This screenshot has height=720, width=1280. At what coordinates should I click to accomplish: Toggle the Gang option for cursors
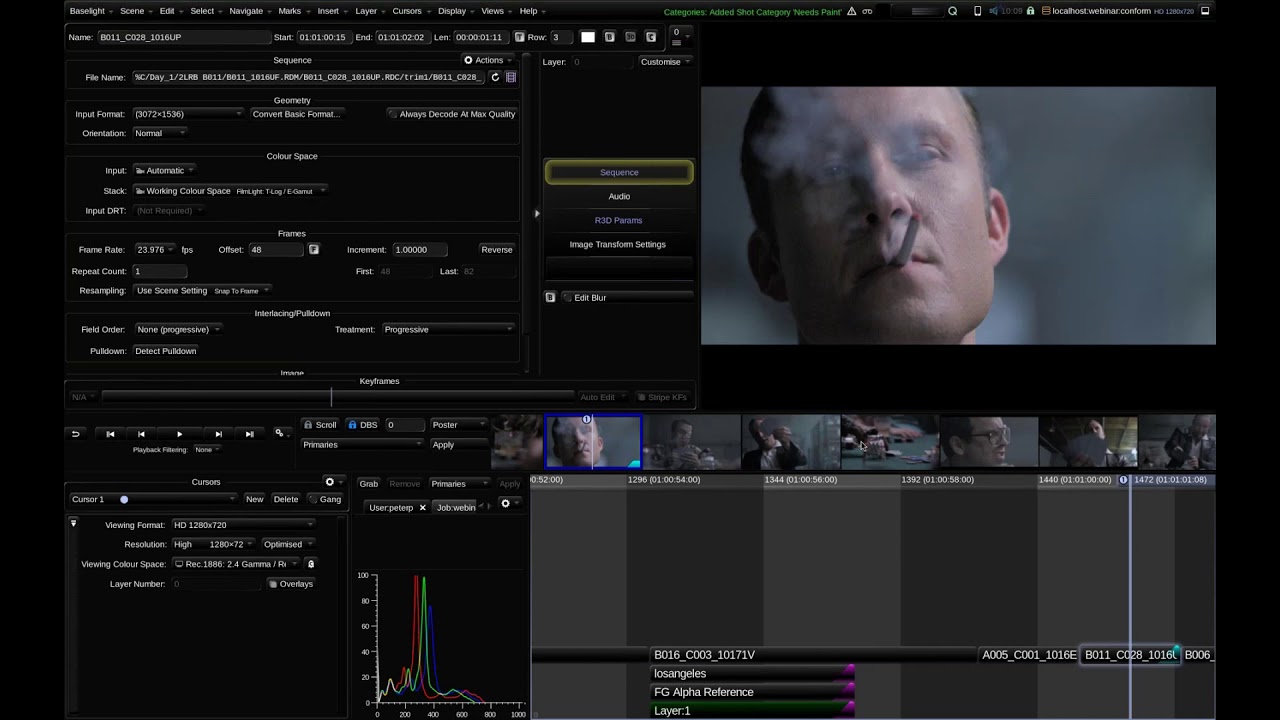pos(325,499)
